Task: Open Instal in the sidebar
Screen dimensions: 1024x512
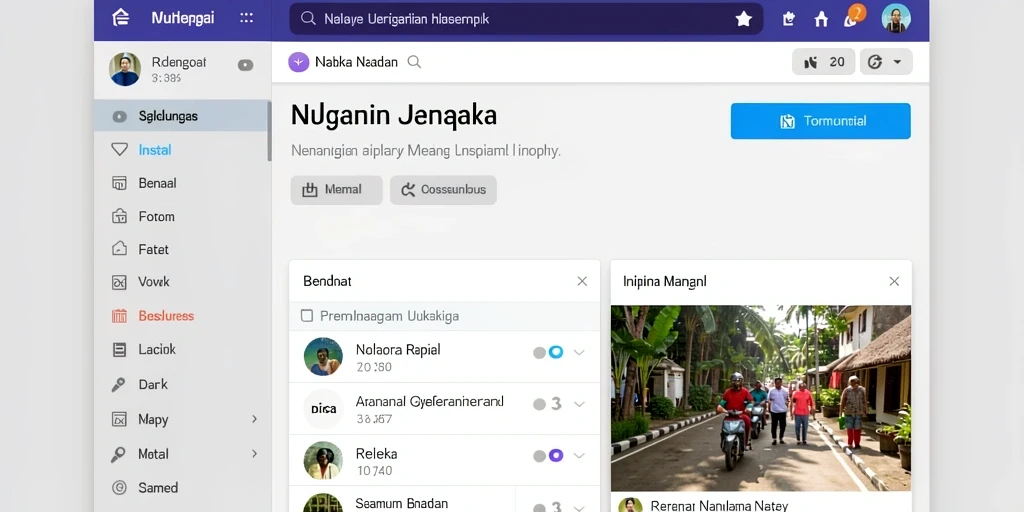Action: pyautogui.click(x=155, y=150)
